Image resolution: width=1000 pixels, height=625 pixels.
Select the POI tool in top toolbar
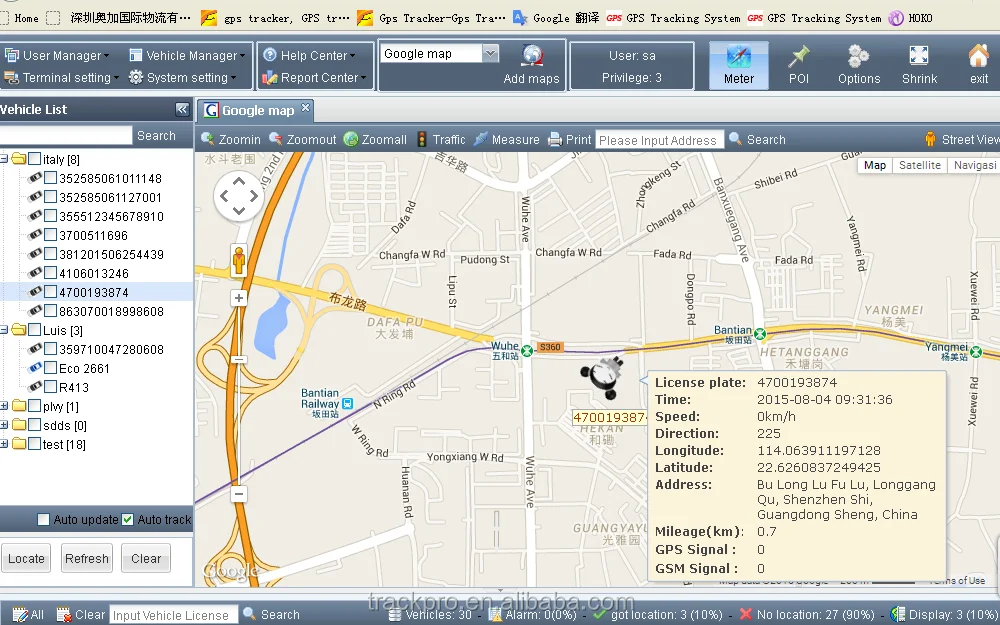tap(799, 62)
